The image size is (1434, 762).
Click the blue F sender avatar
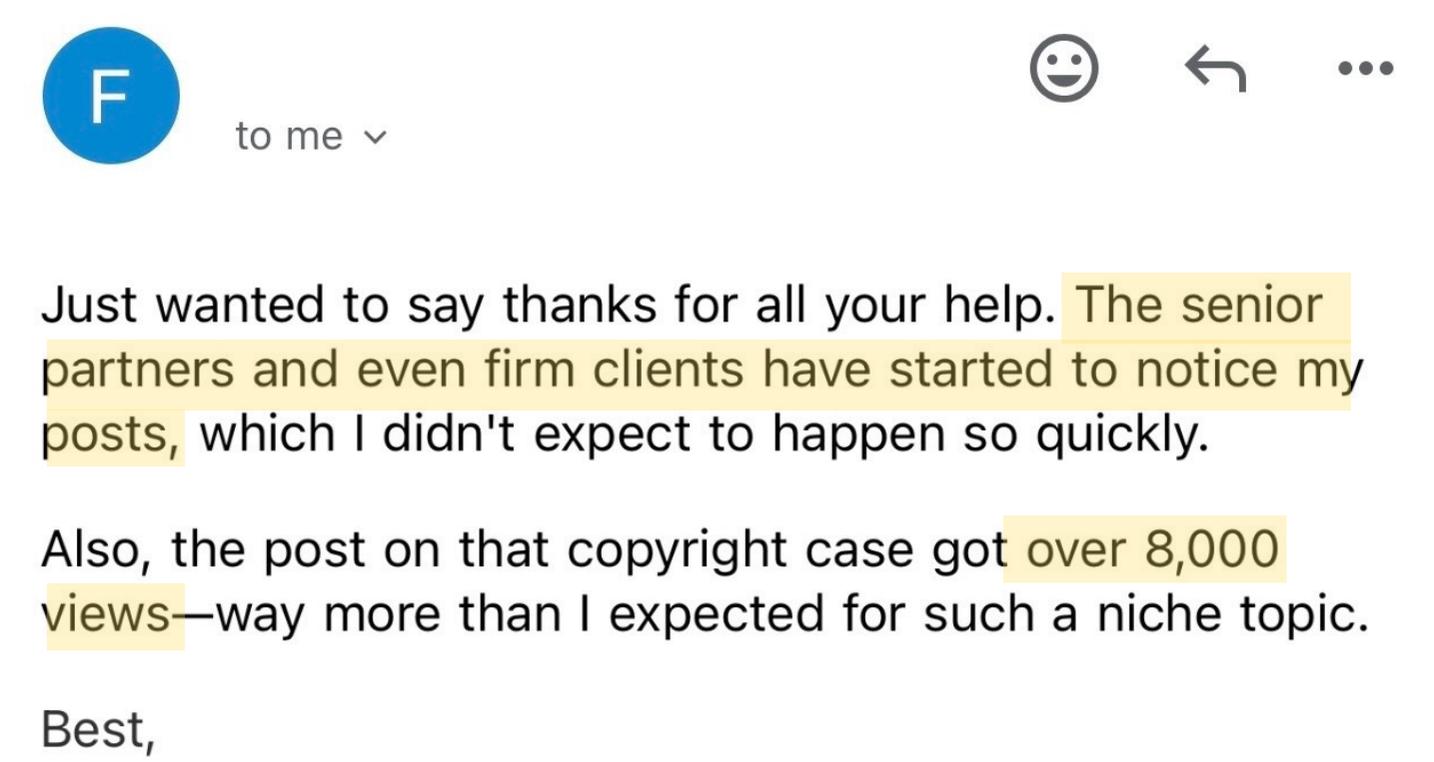[x=111, y=96]
